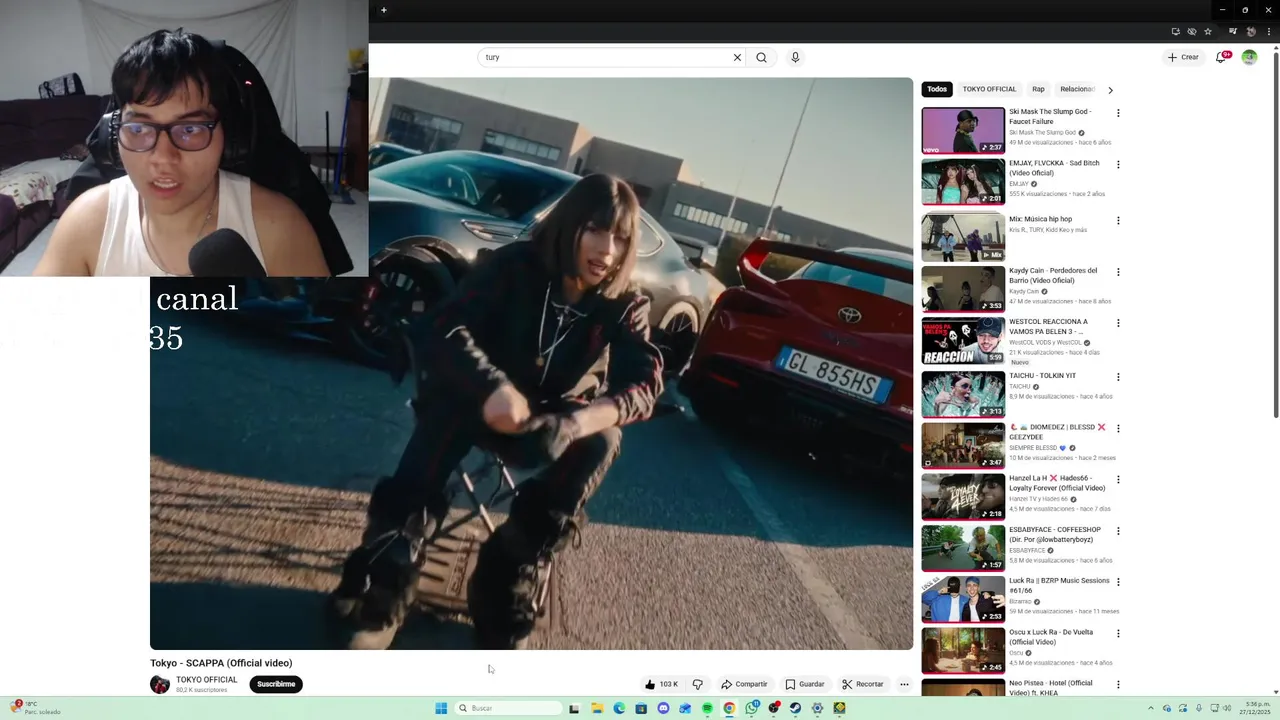Open Mix: Música hip hop thumbnail
This screenshot has height=720, width=1280.
point(963,237)
